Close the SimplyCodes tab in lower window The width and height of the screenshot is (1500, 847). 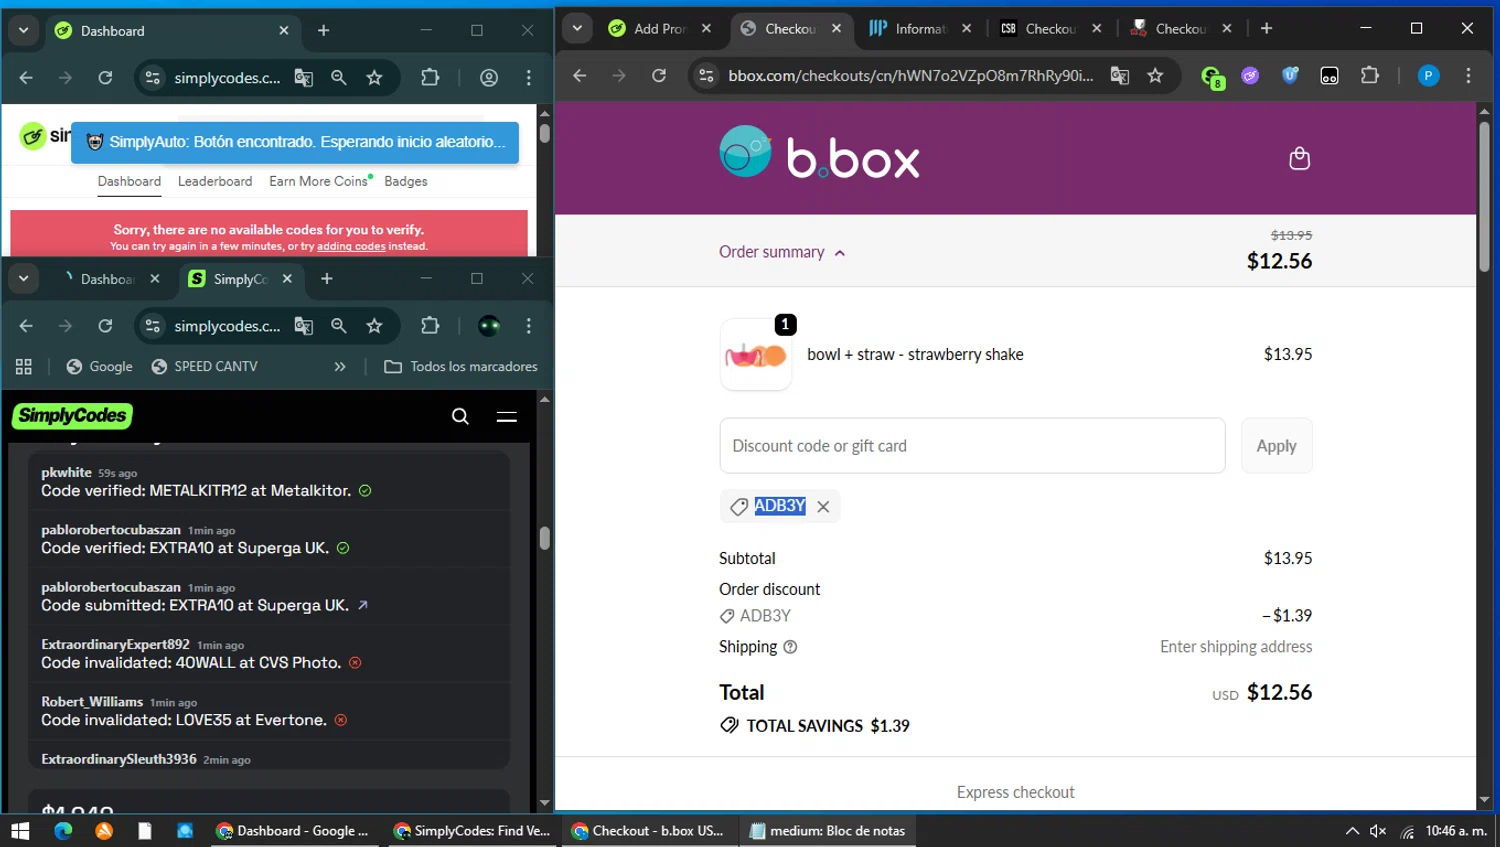[x=287, y=279]
